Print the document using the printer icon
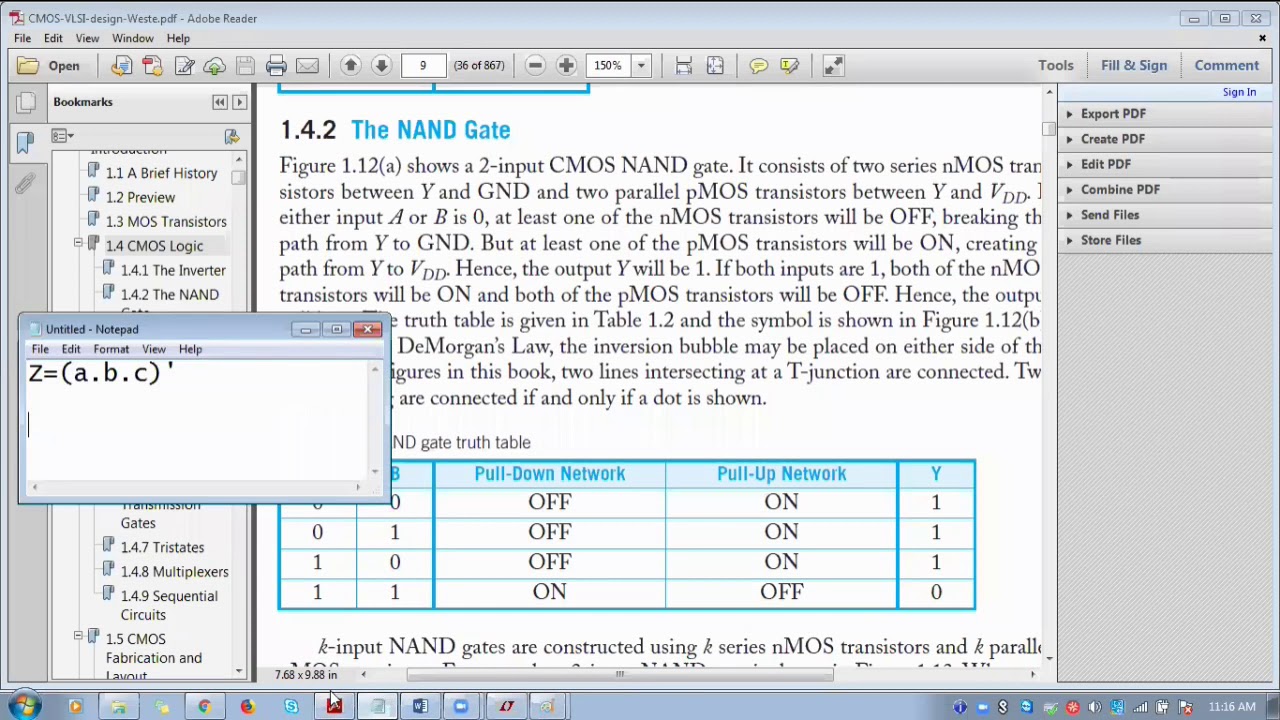The image size is (1280, 720). (276, 66)
